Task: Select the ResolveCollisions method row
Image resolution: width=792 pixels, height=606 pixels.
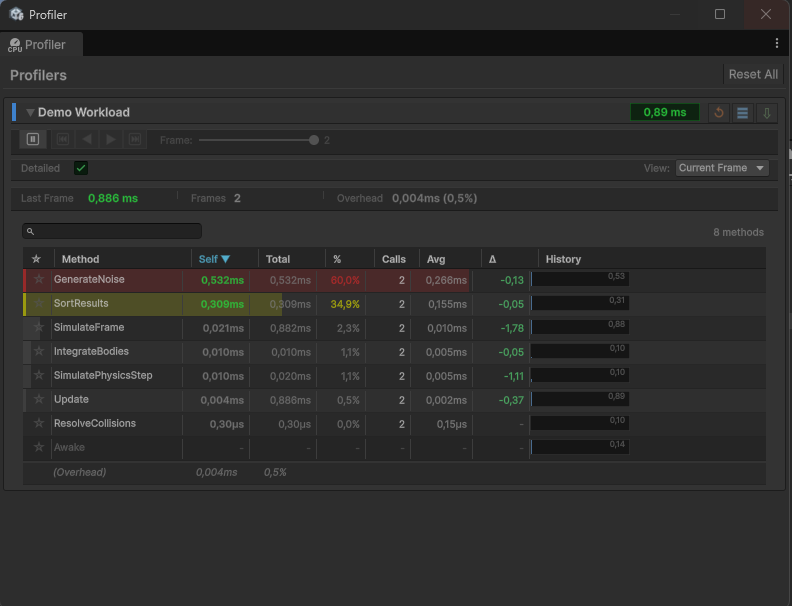Action: click(x=394, y=424)
